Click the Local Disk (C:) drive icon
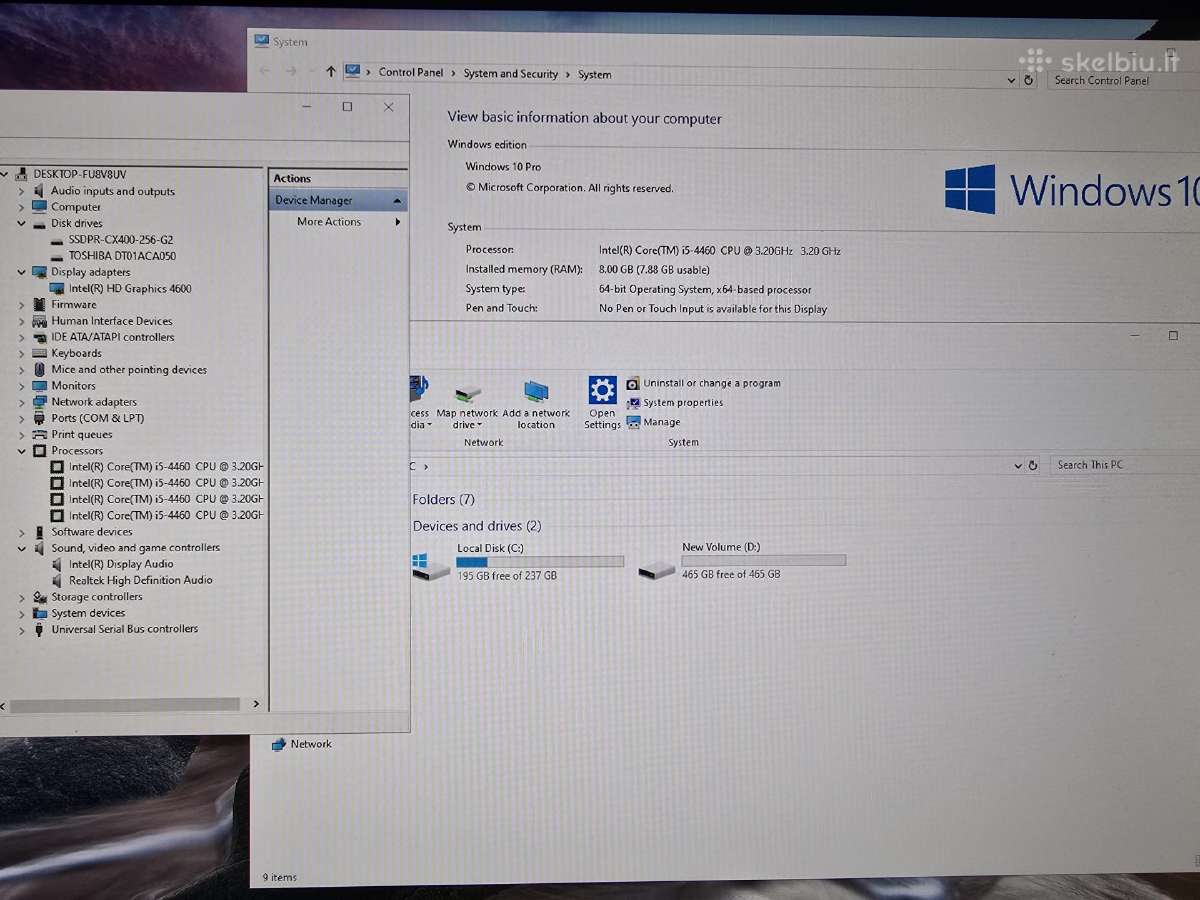This screenshot has width=1200, height=900. [x=431, y=566]
